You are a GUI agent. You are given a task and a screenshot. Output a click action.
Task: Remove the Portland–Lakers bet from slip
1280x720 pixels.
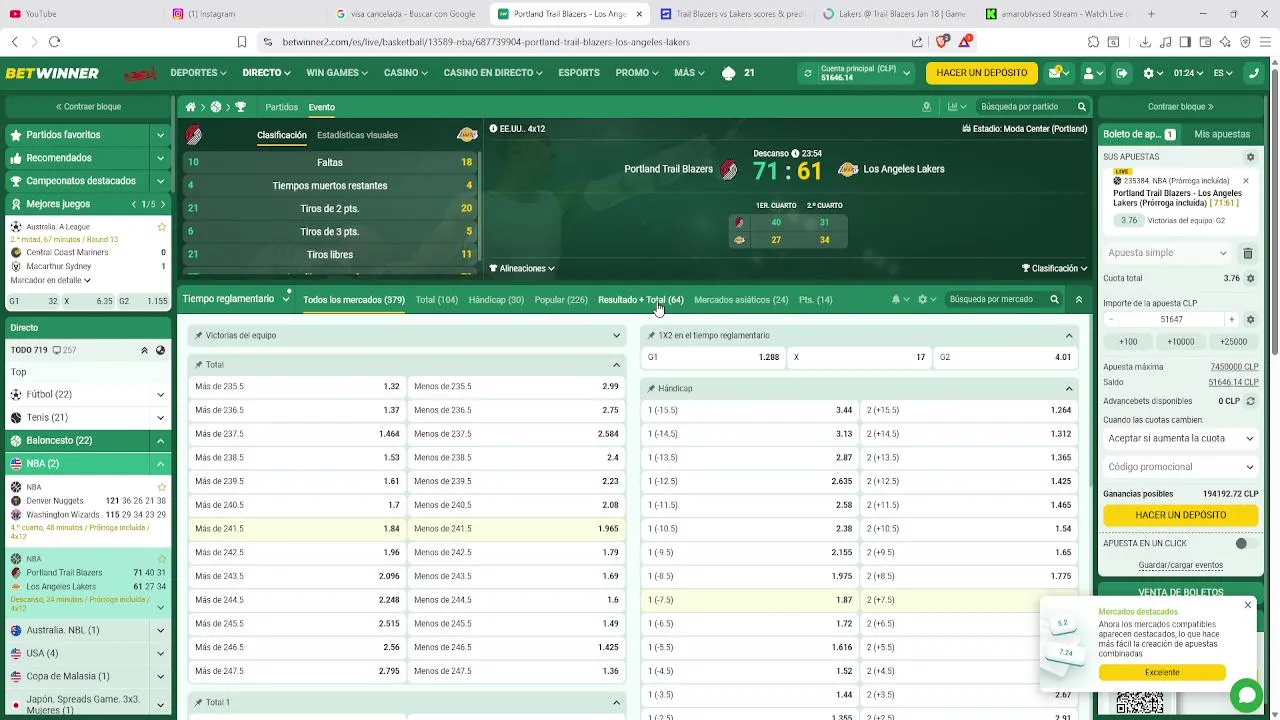point(1246,181)
